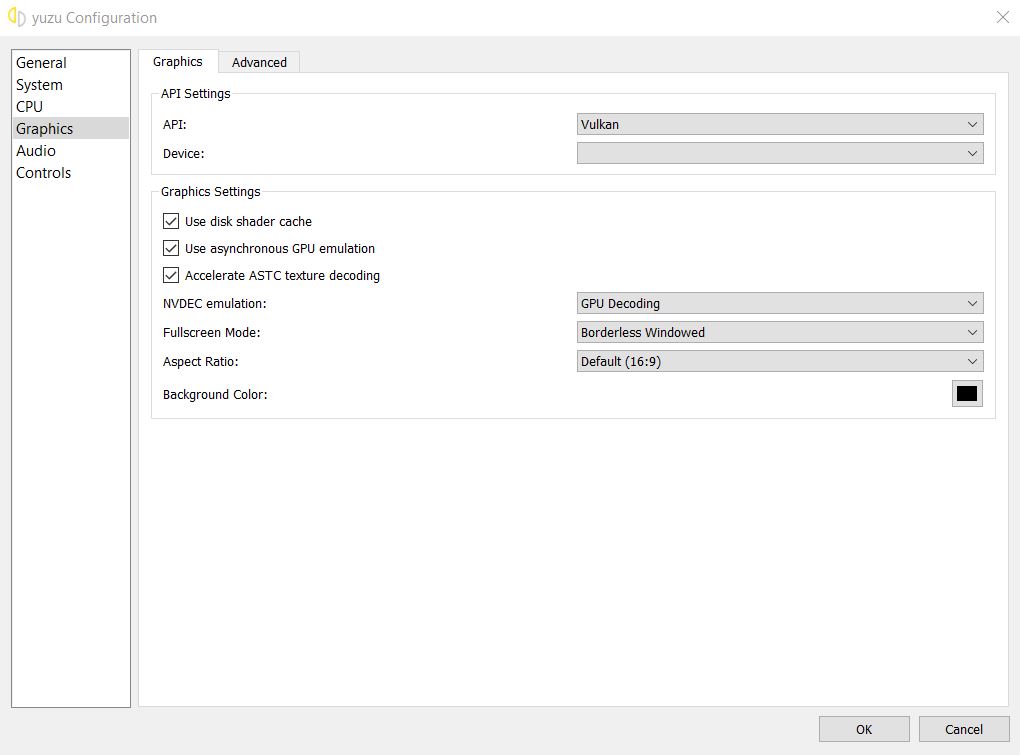The width and height of the screenshot is (1020, 755).
Task: Click the Cancel button
Action: point(963,729)
